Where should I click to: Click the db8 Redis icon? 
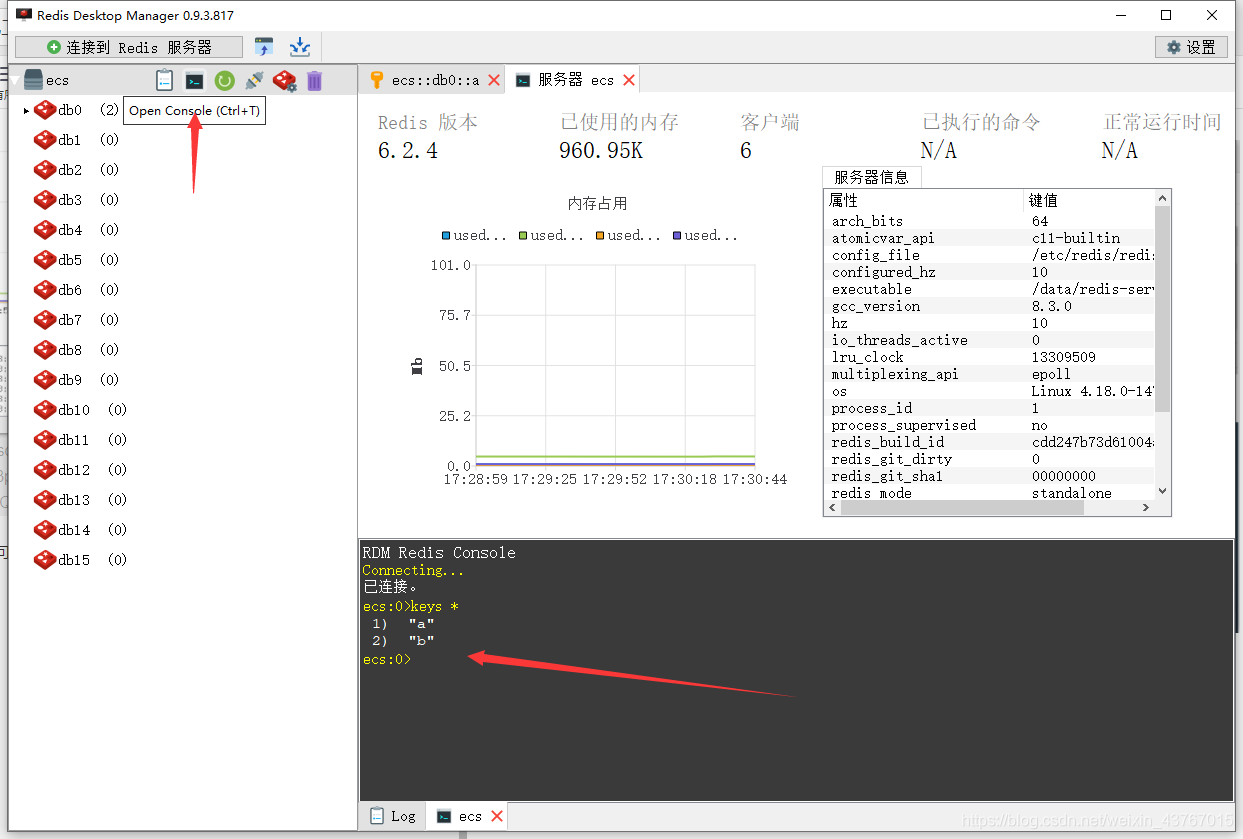pos(45,350)
